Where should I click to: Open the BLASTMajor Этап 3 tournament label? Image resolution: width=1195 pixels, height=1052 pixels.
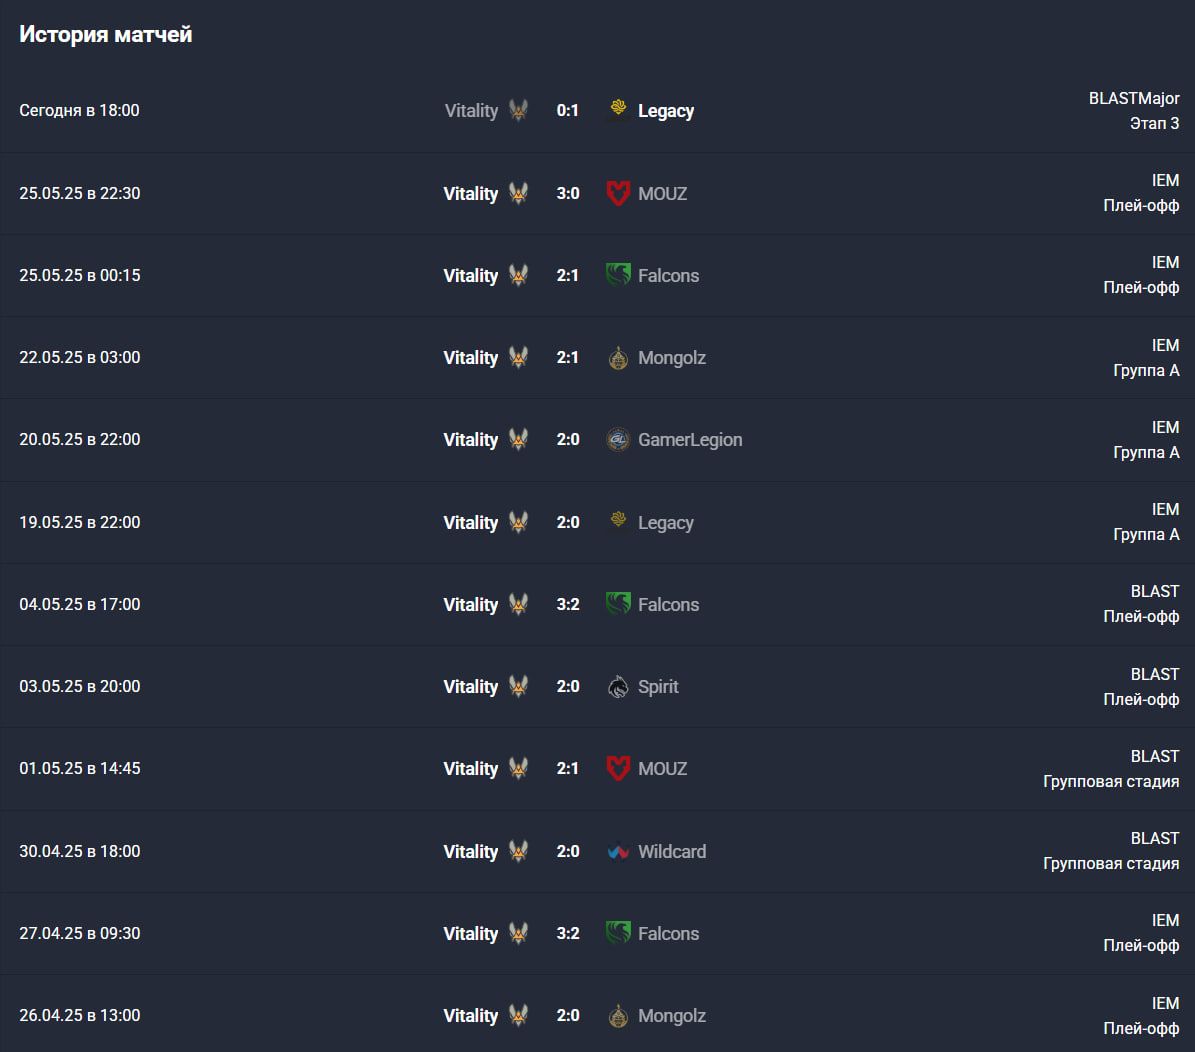(x=1133, y=111)
